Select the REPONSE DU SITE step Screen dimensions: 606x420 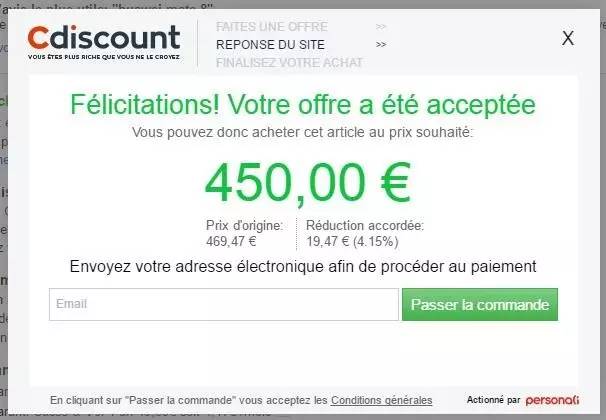point(270,45)
